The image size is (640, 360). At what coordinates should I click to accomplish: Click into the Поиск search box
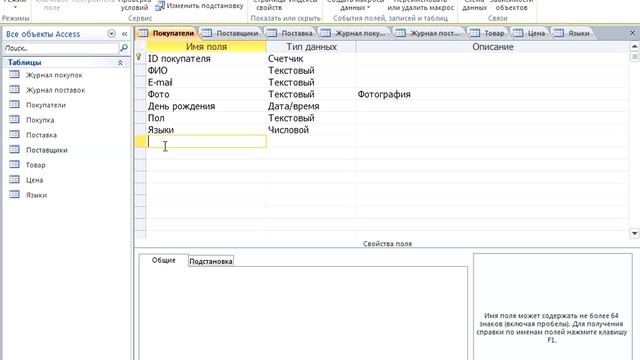tap(60, 48)
